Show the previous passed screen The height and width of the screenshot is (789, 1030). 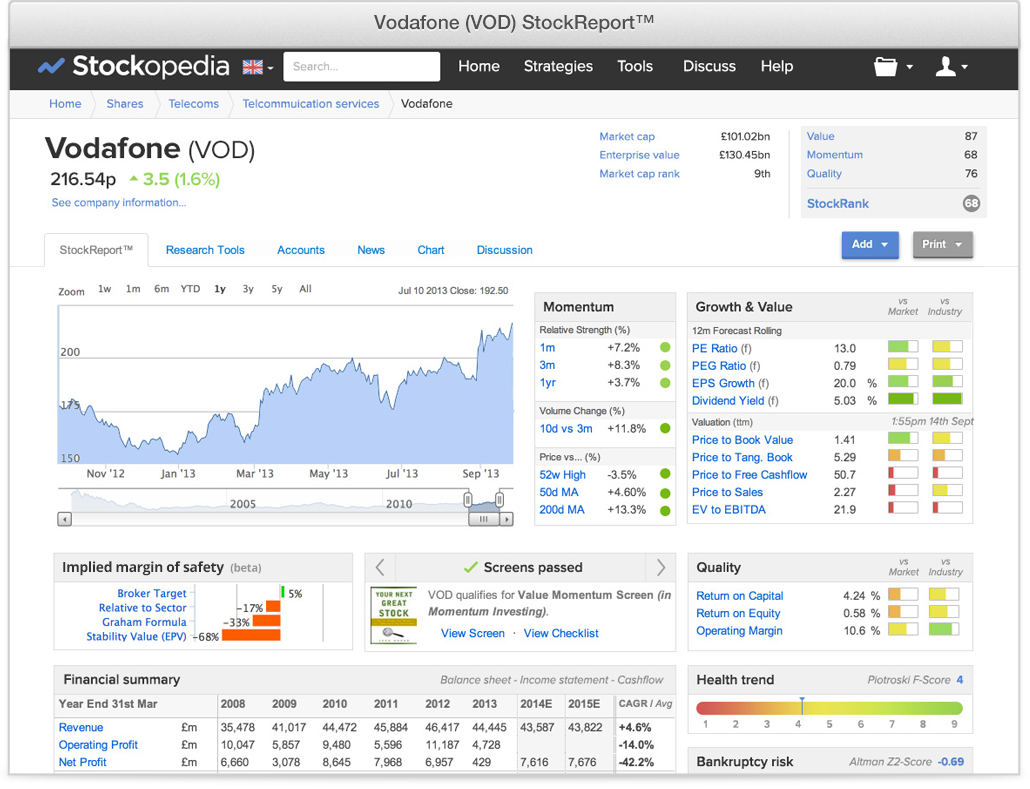380,567
